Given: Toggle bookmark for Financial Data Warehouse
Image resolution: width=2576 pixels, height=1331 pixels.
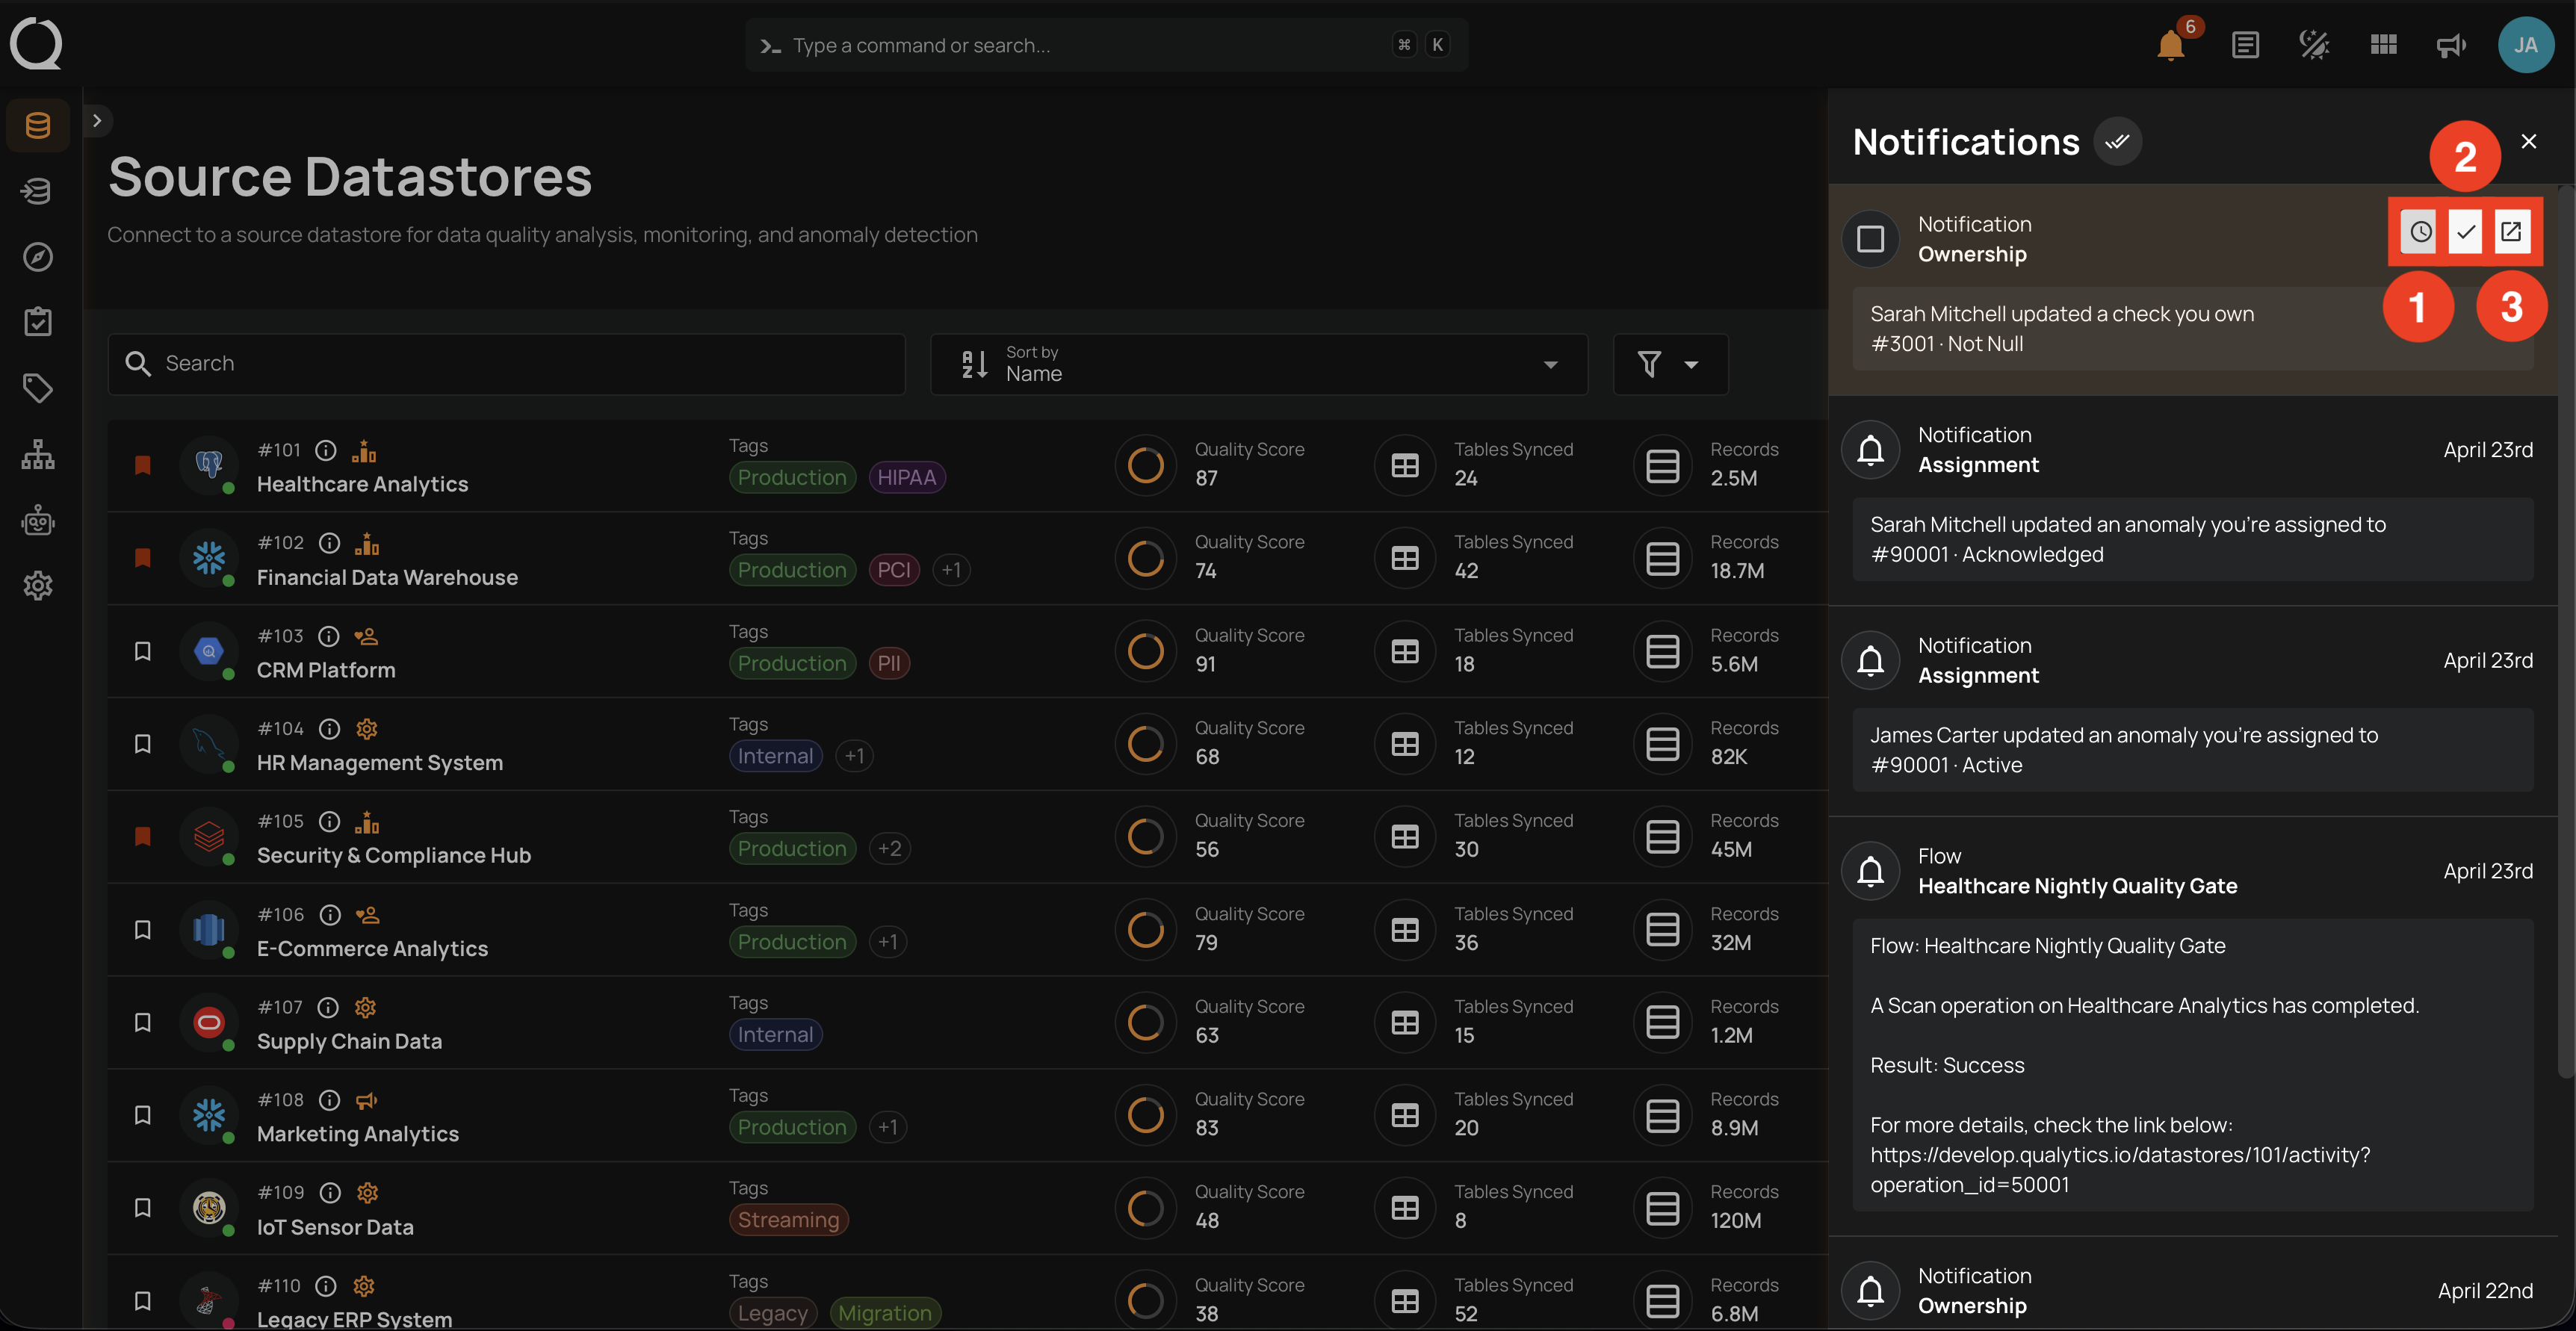Looking at the screenshot, I should pyautogui.click(x=143, y=558).
